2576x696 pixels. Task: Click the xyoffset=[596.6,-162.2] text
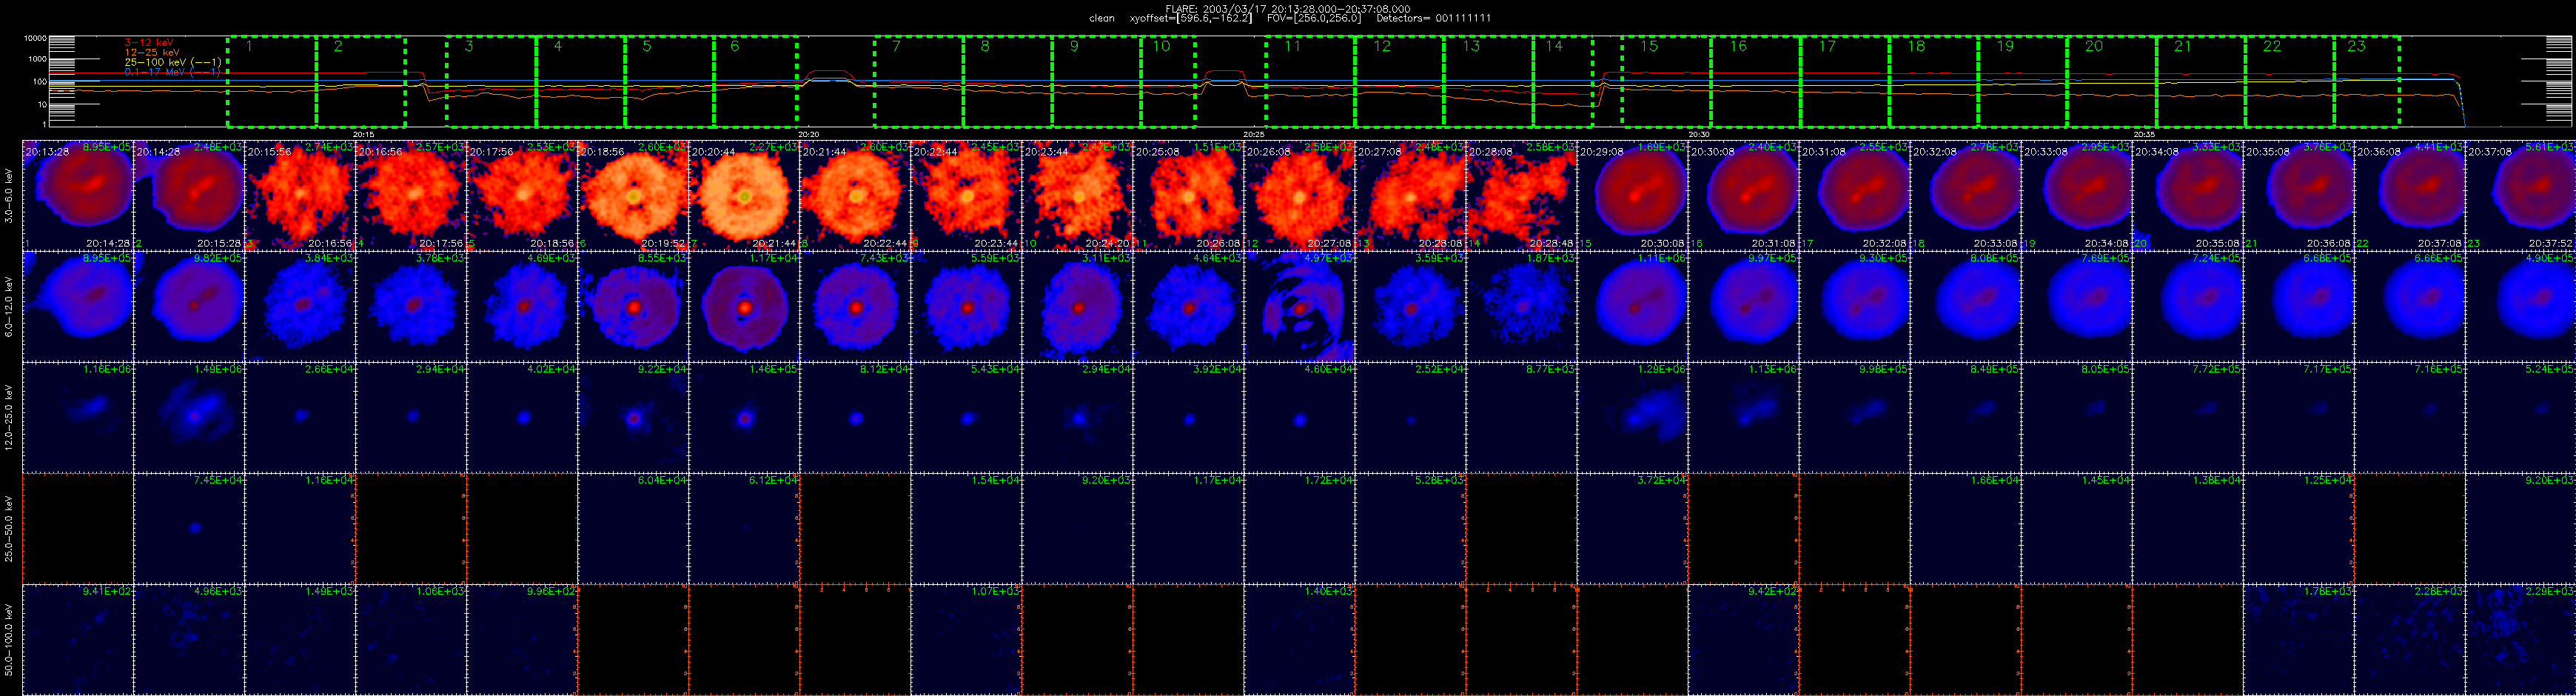coord(1190,18)
